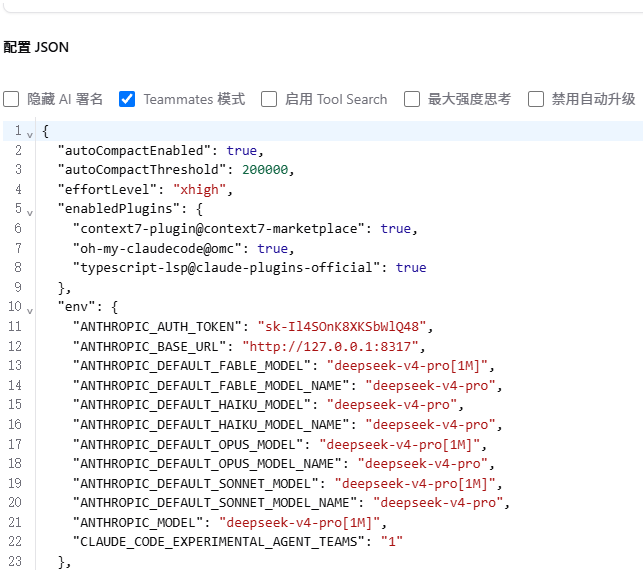
Task: Click the ANTHROPIC_MODEL key on line 21
Action: [138, 523]
